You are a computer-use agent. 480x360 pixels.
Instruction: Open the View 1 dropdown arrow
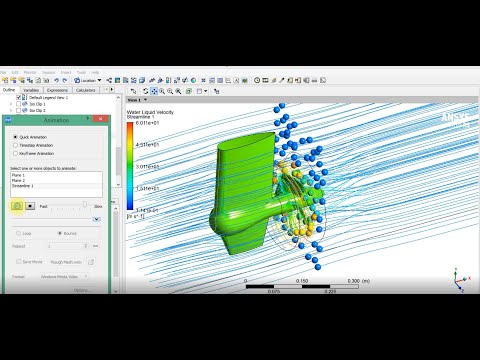pos(145,100)
